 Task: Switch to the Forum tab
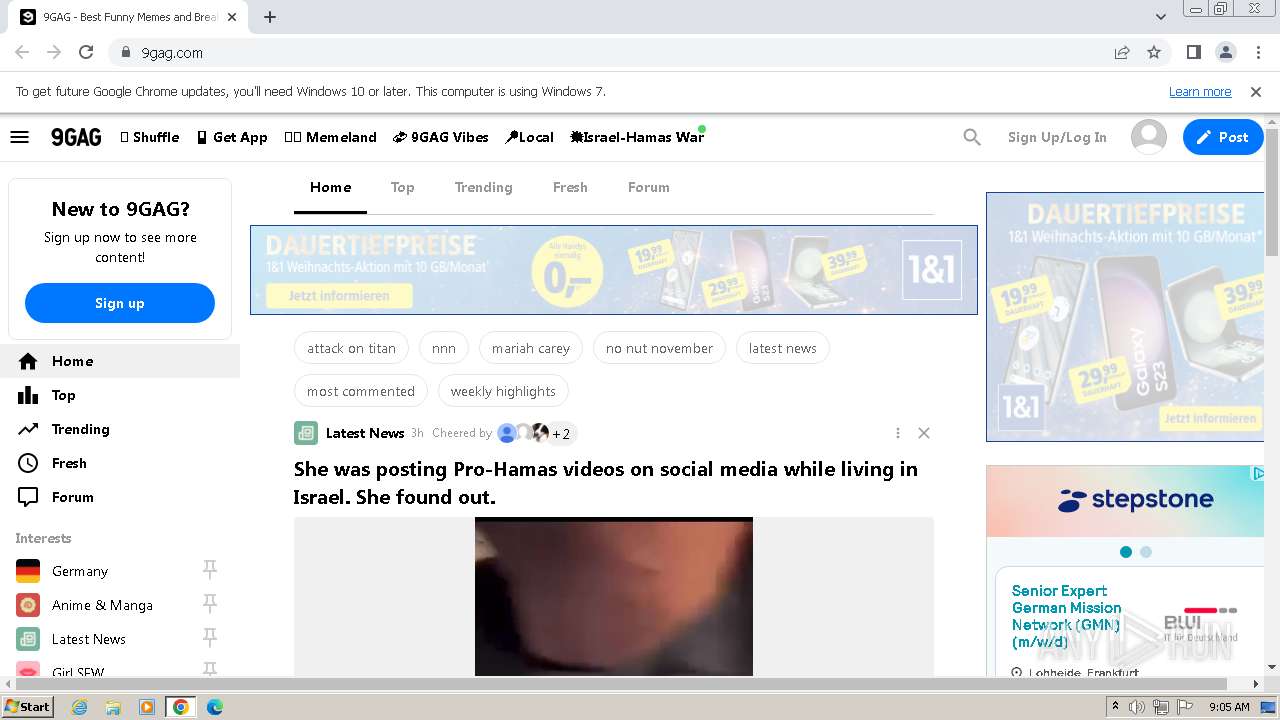[649, 187]
